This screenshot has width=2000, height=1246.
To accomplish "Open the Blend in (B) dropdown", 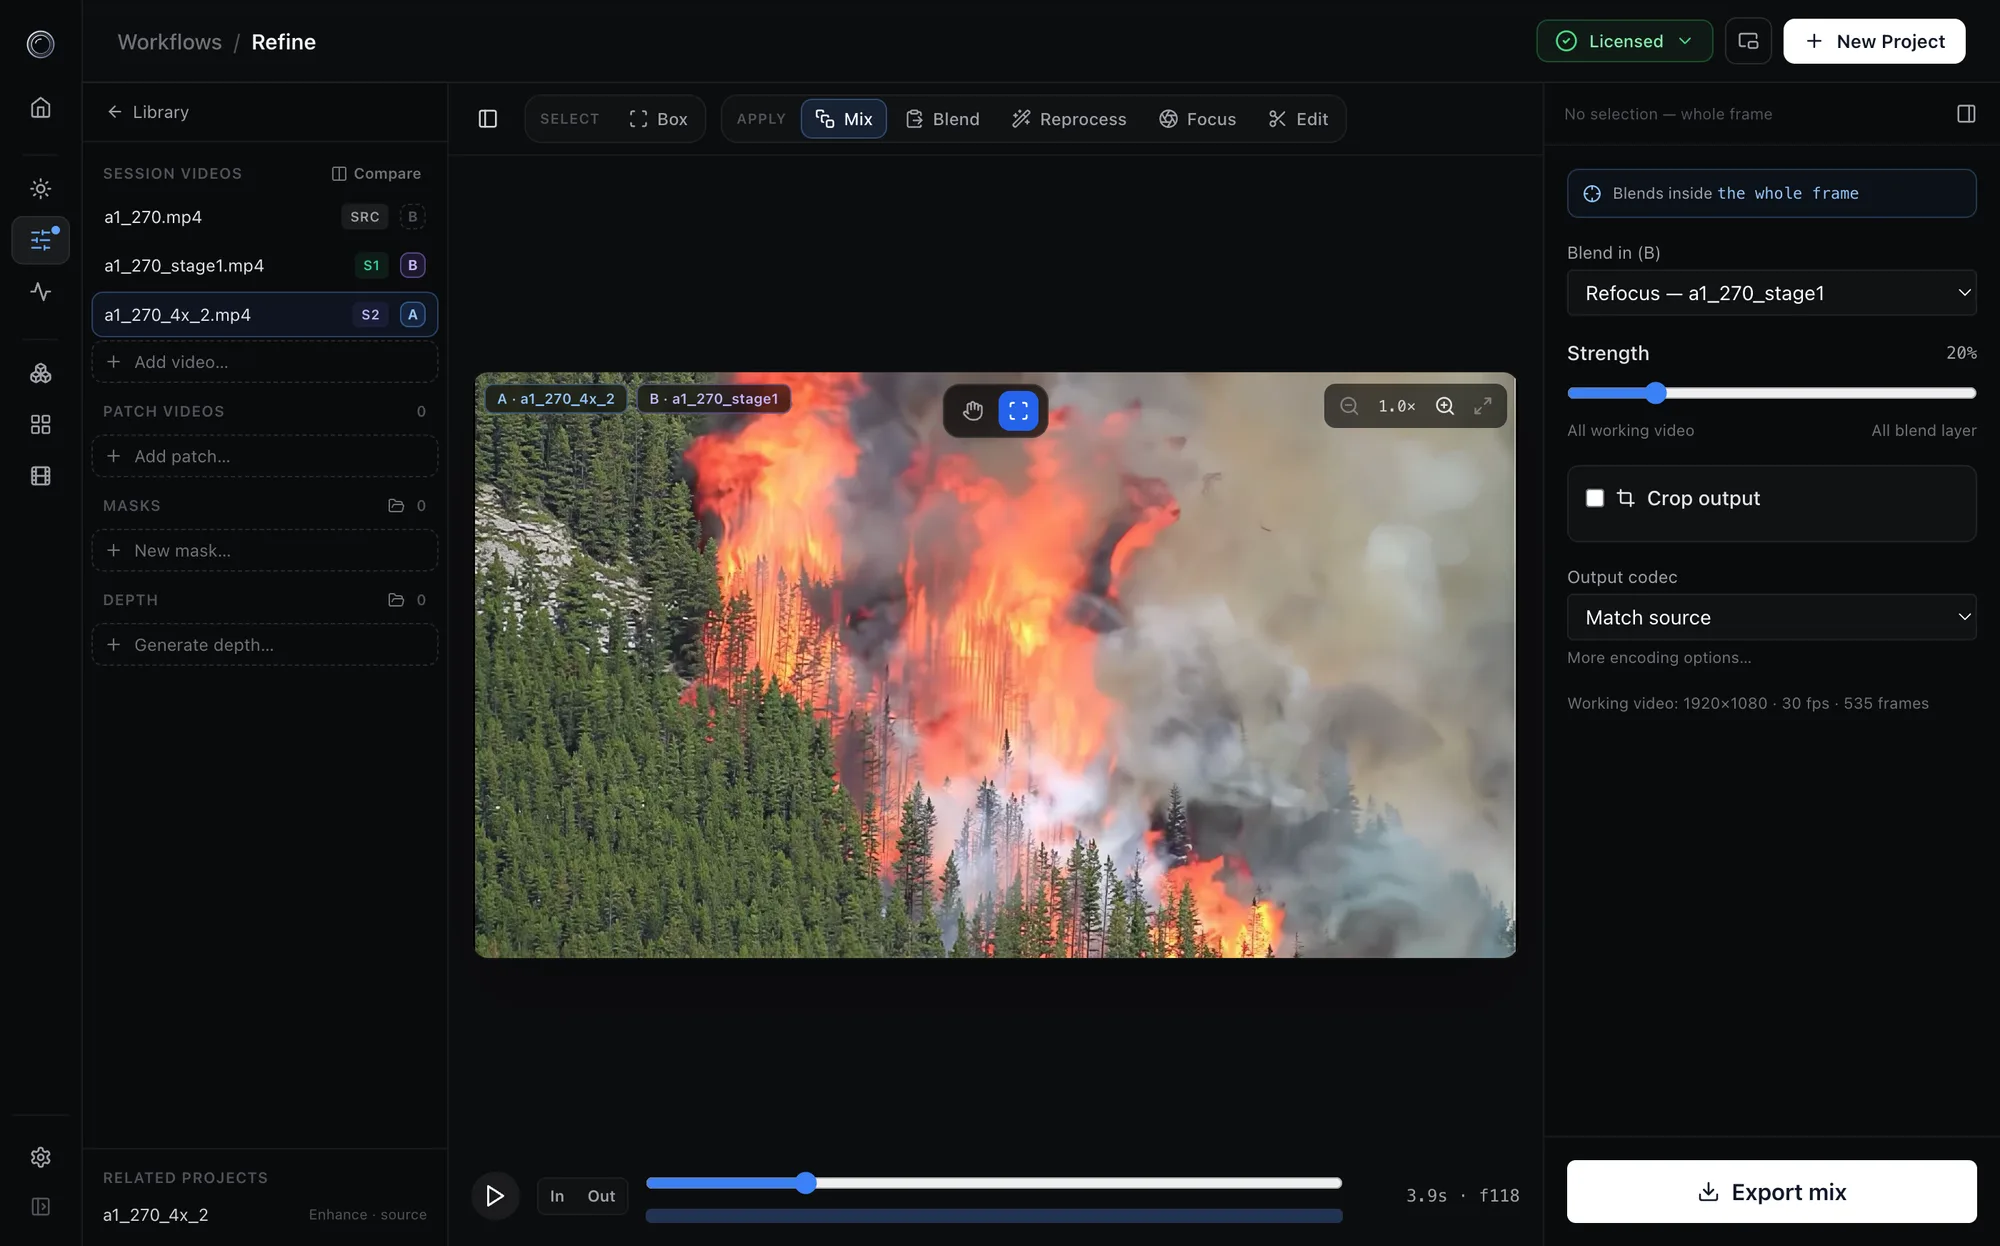I will pos(1771,293).
